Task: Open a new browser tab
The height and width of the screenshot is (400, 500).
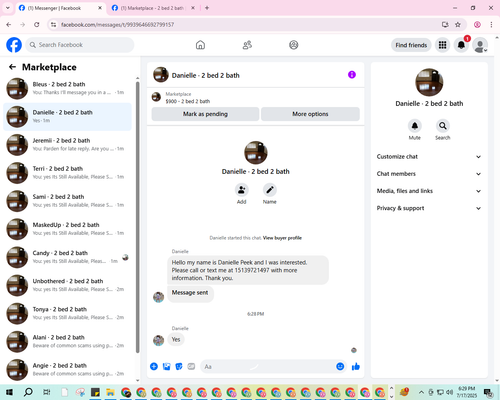Action: pyautogui.click(x=207, y=8)
